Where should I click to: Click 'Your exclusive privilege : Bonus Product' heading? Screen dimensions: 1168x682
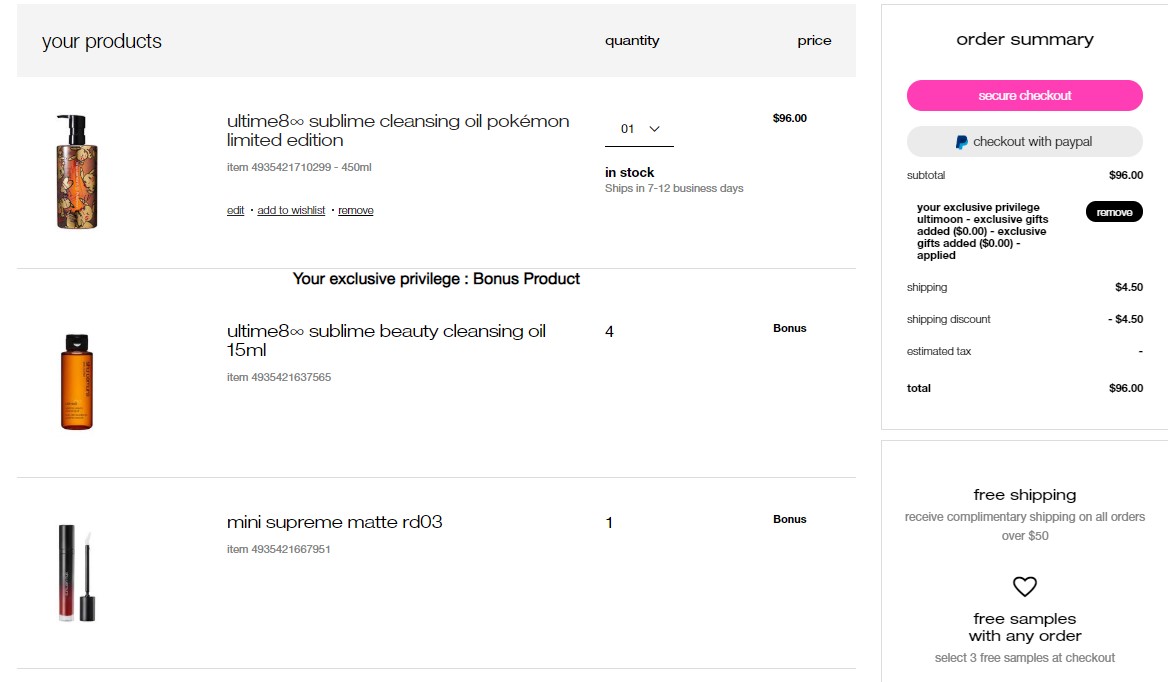[436, 278]
